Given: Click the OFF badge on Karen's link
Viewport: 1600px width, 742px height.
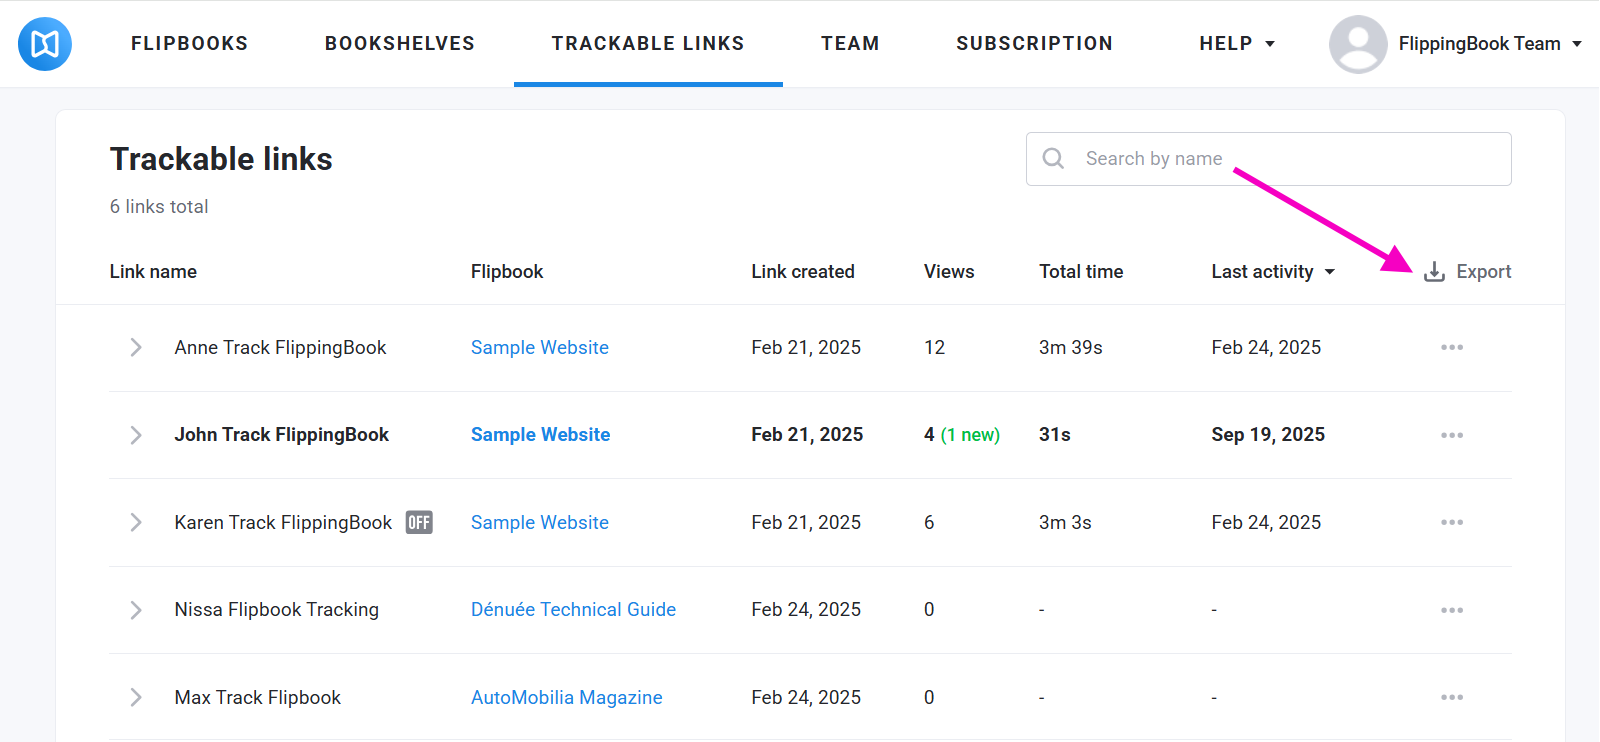Looking at the screenshot, I should [419, 523].
